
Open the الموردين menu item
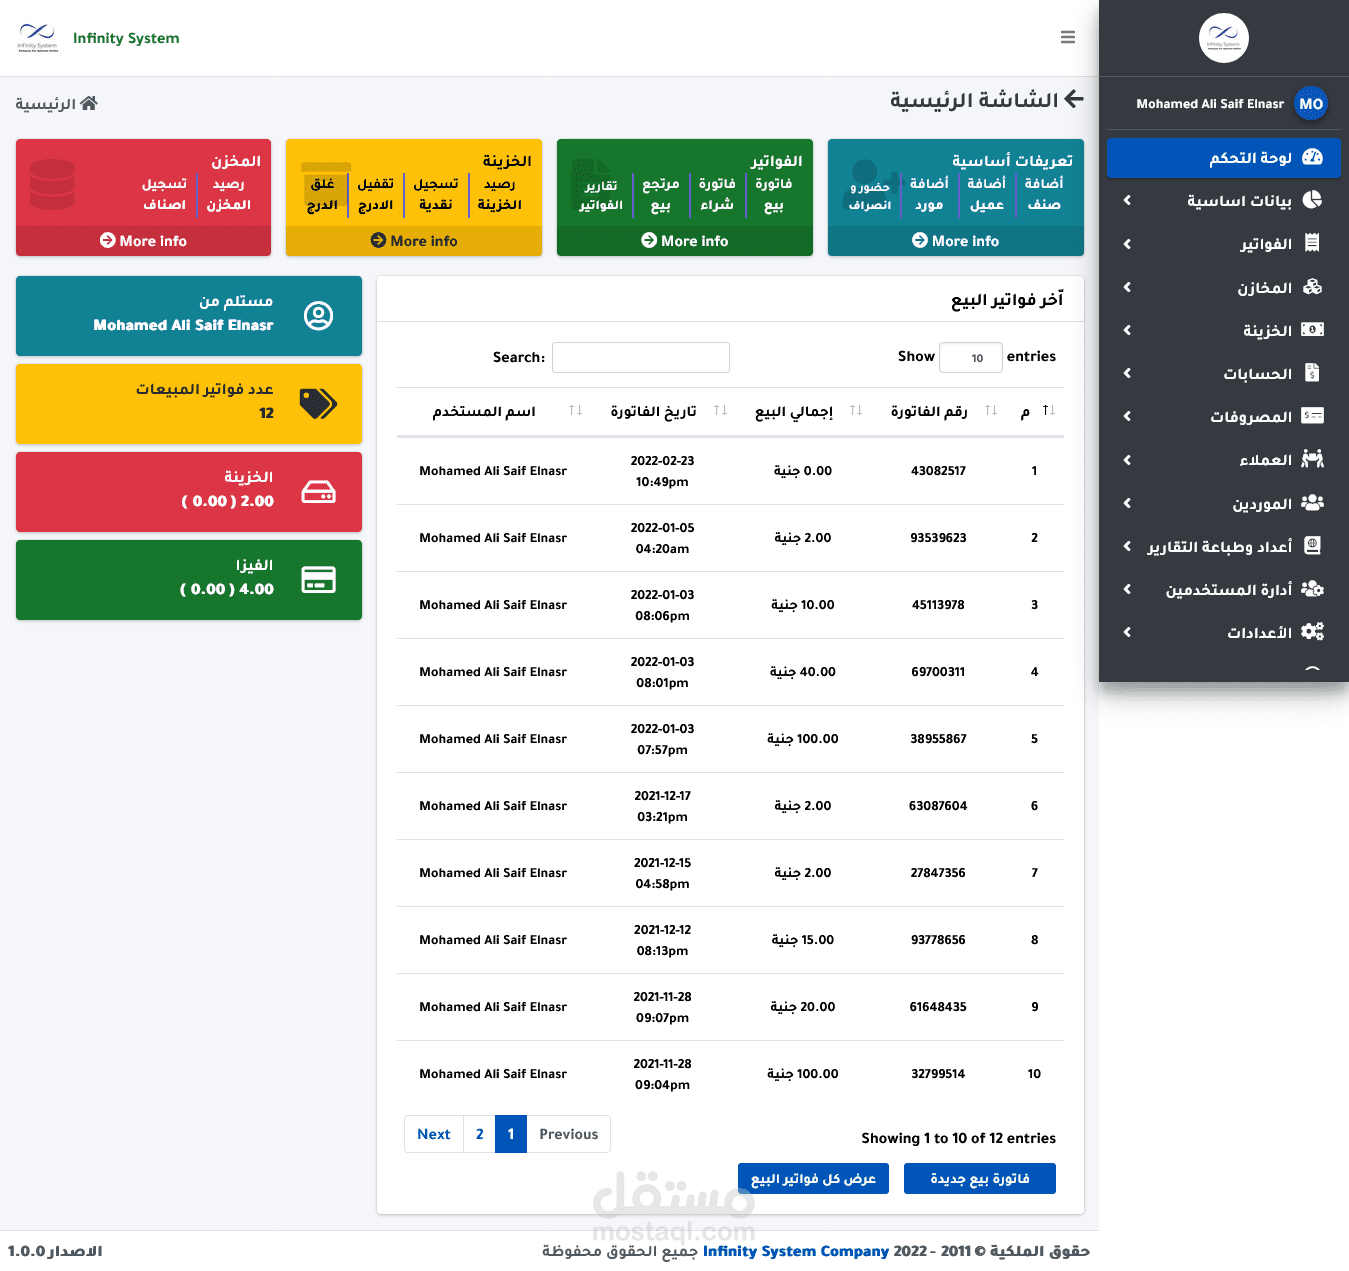tap(1224, 503)
